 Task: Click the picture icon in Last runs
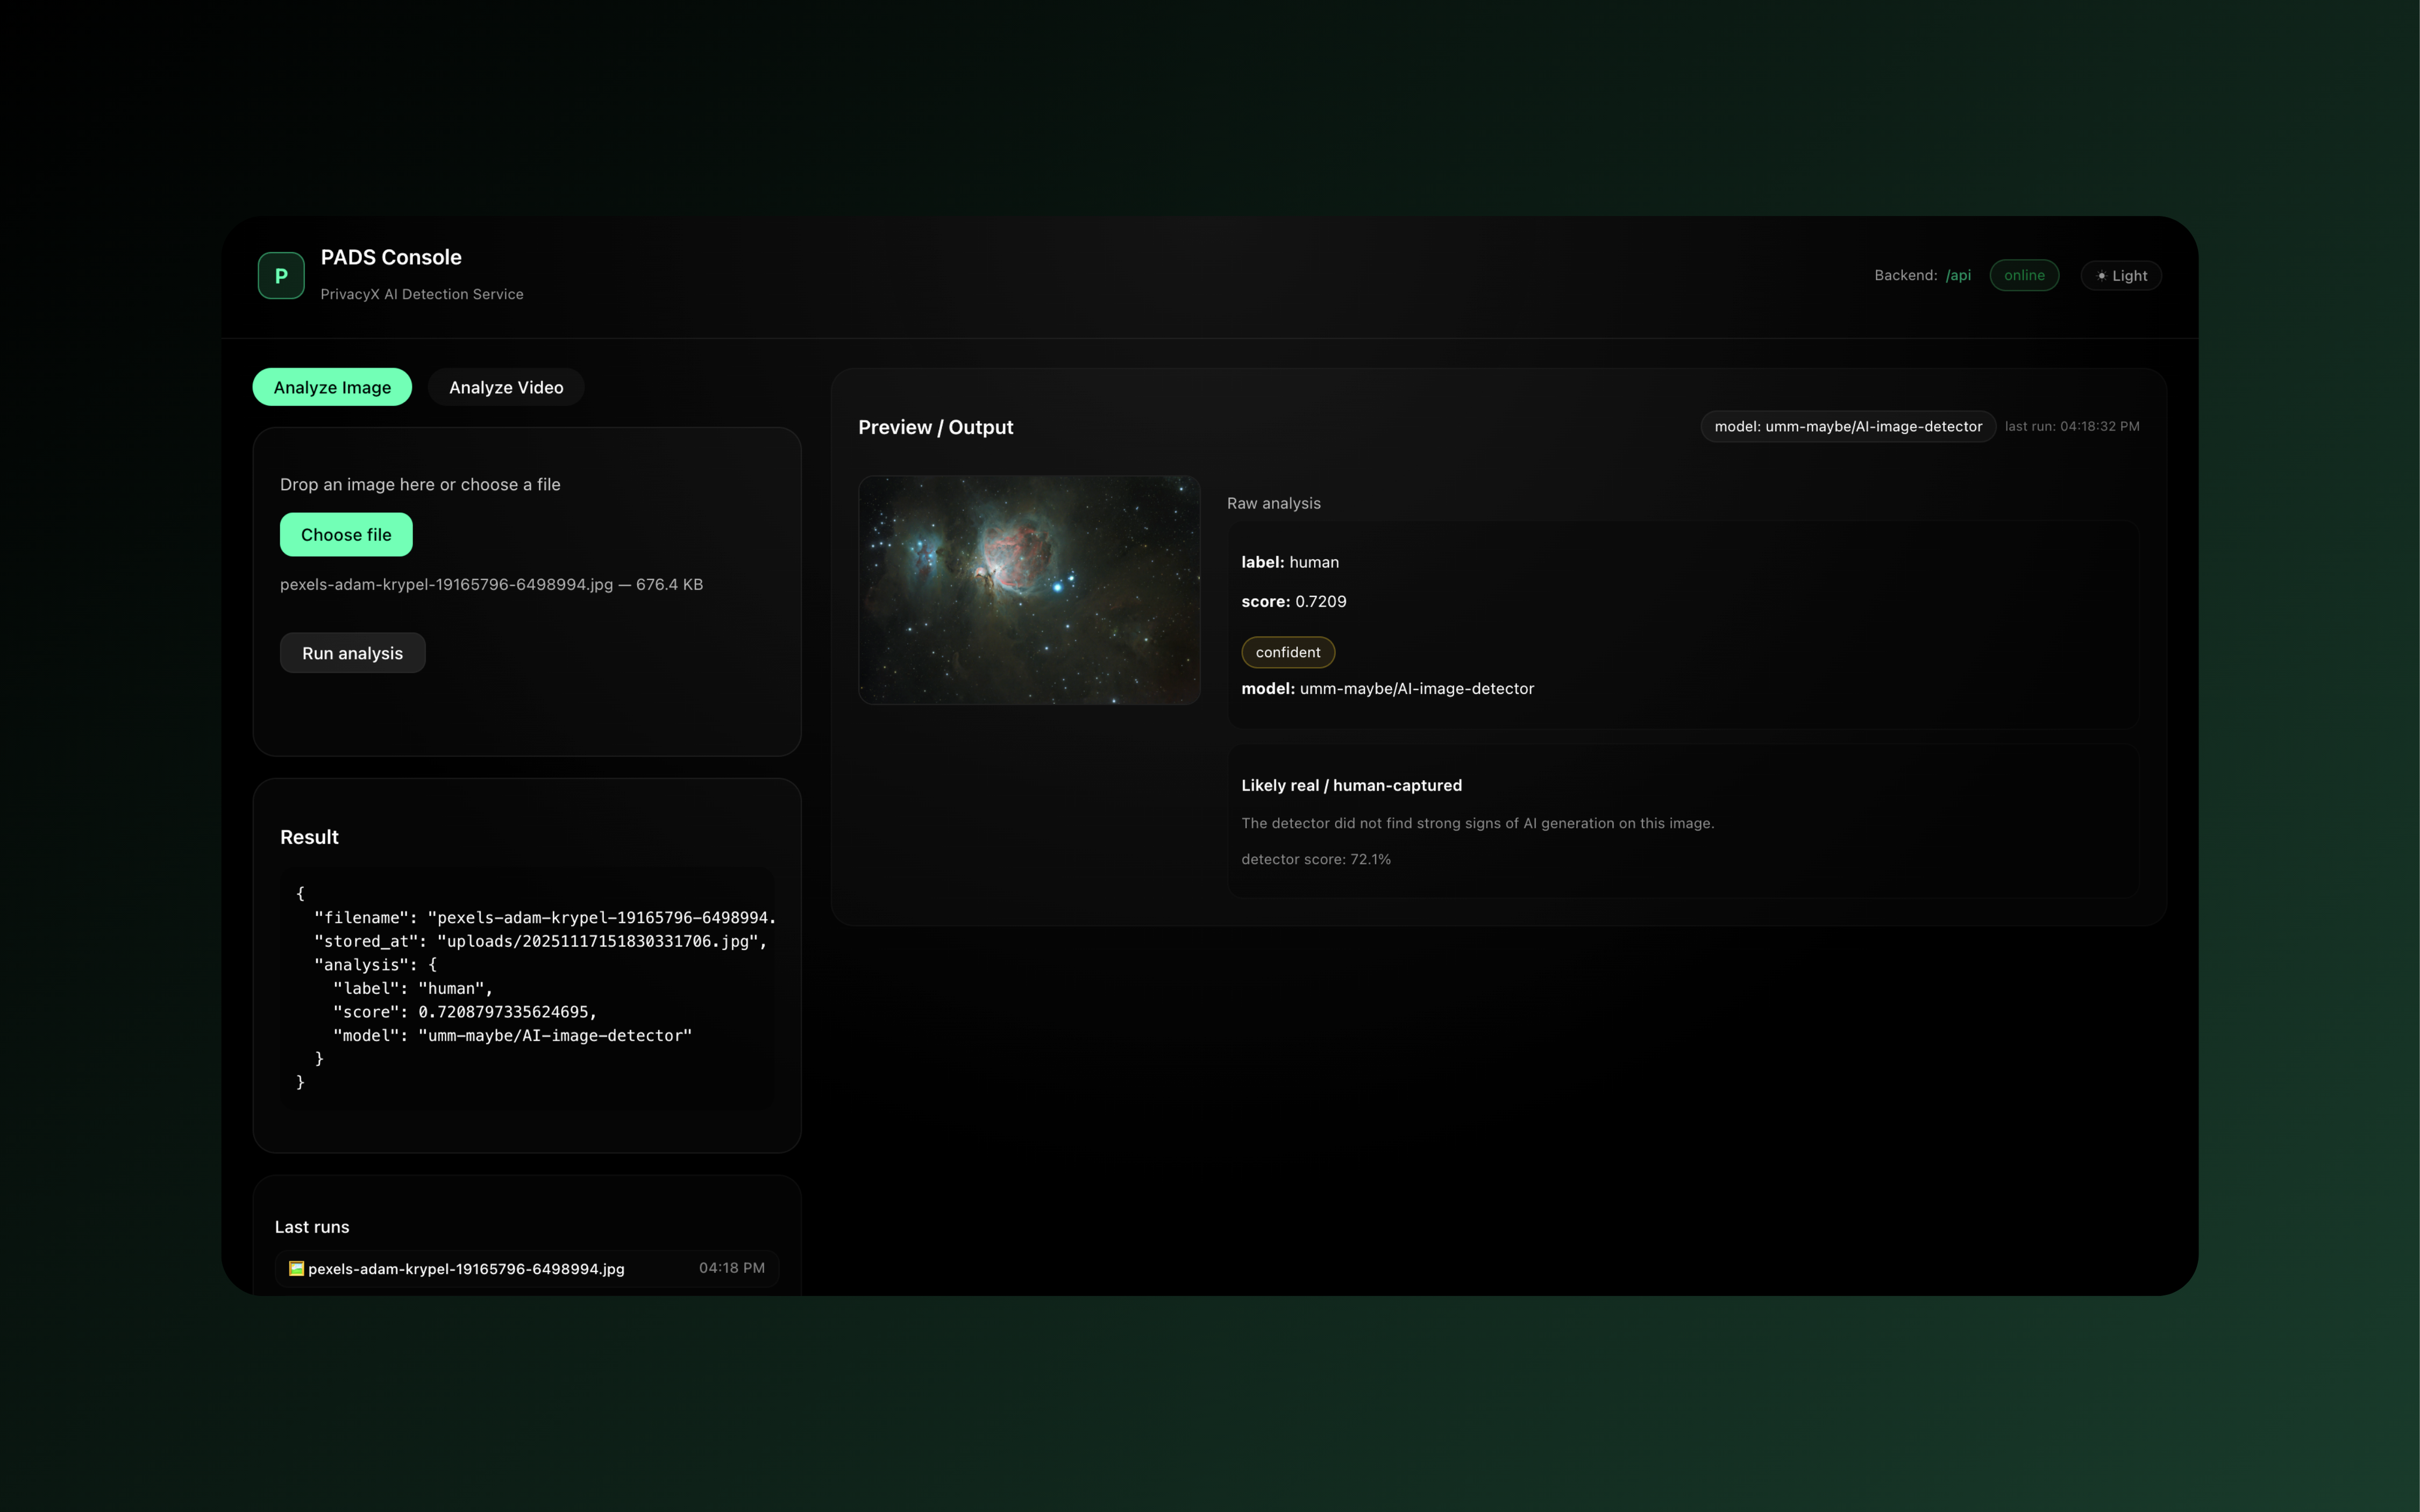point(296,1268)
